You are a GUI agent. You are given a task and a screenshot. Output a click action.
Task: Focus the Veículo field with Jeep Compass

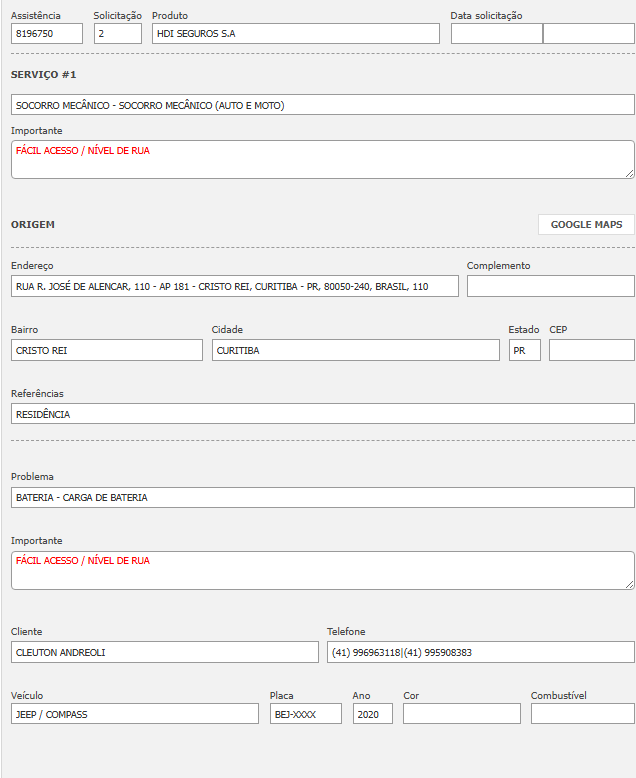point(134,714)
